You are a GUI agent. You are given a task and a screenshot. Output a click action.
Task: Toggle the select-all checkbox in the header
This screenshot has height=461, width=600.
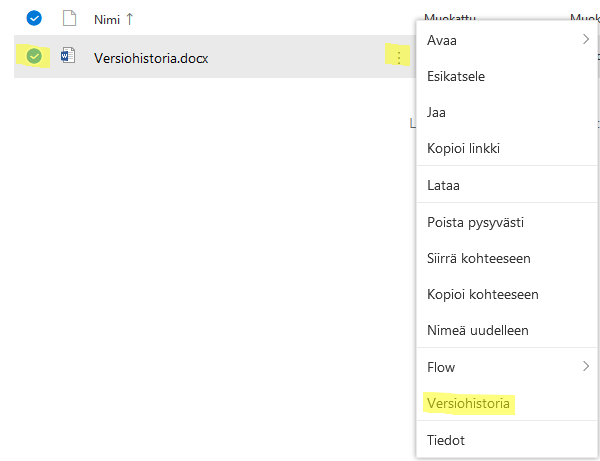pos(34,18)
